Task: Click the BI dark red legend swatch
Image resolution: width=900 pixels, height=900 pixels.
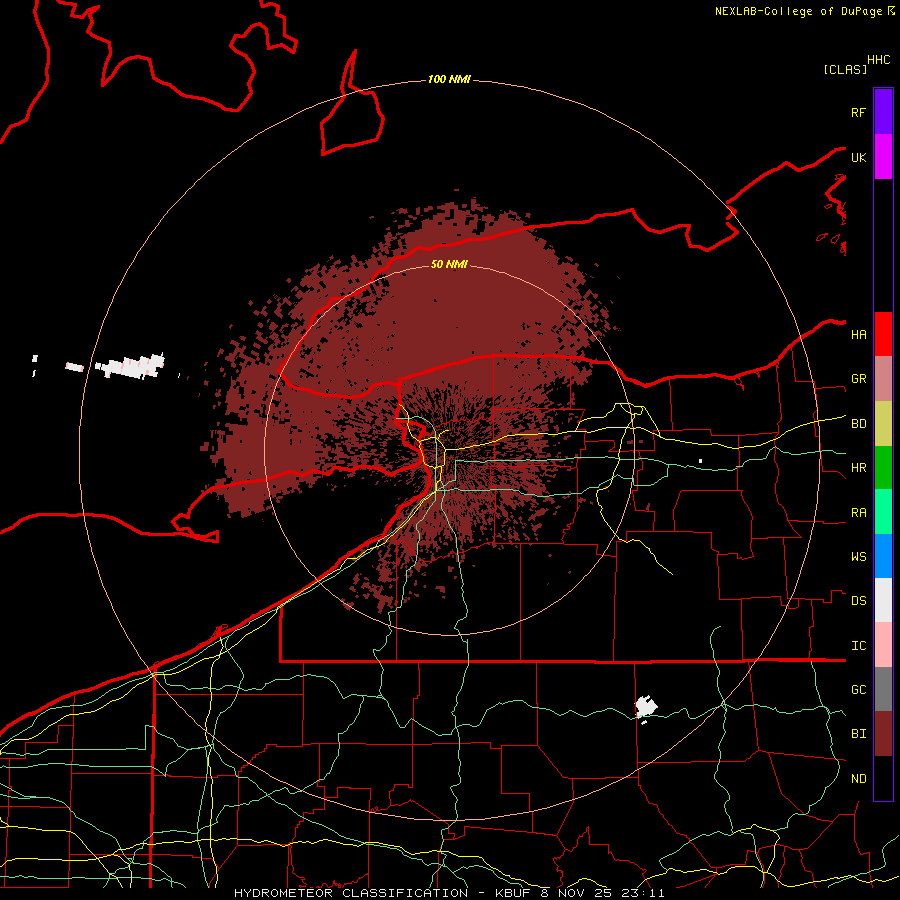Action: [883, 734]
